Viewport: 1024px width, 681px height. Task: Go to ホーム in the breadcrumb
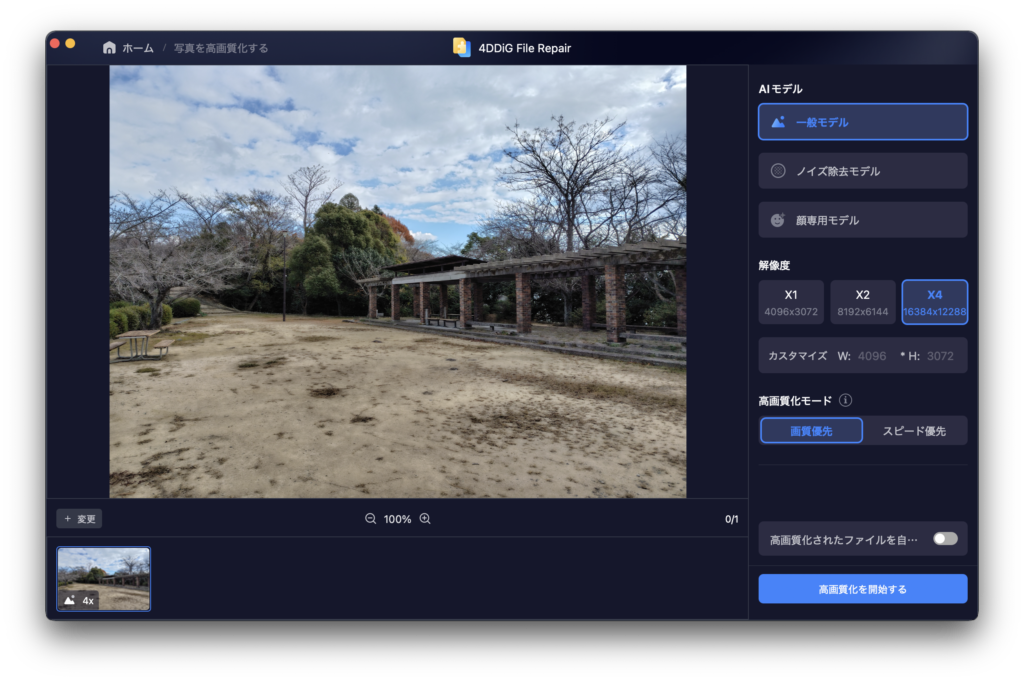(138, 48)
